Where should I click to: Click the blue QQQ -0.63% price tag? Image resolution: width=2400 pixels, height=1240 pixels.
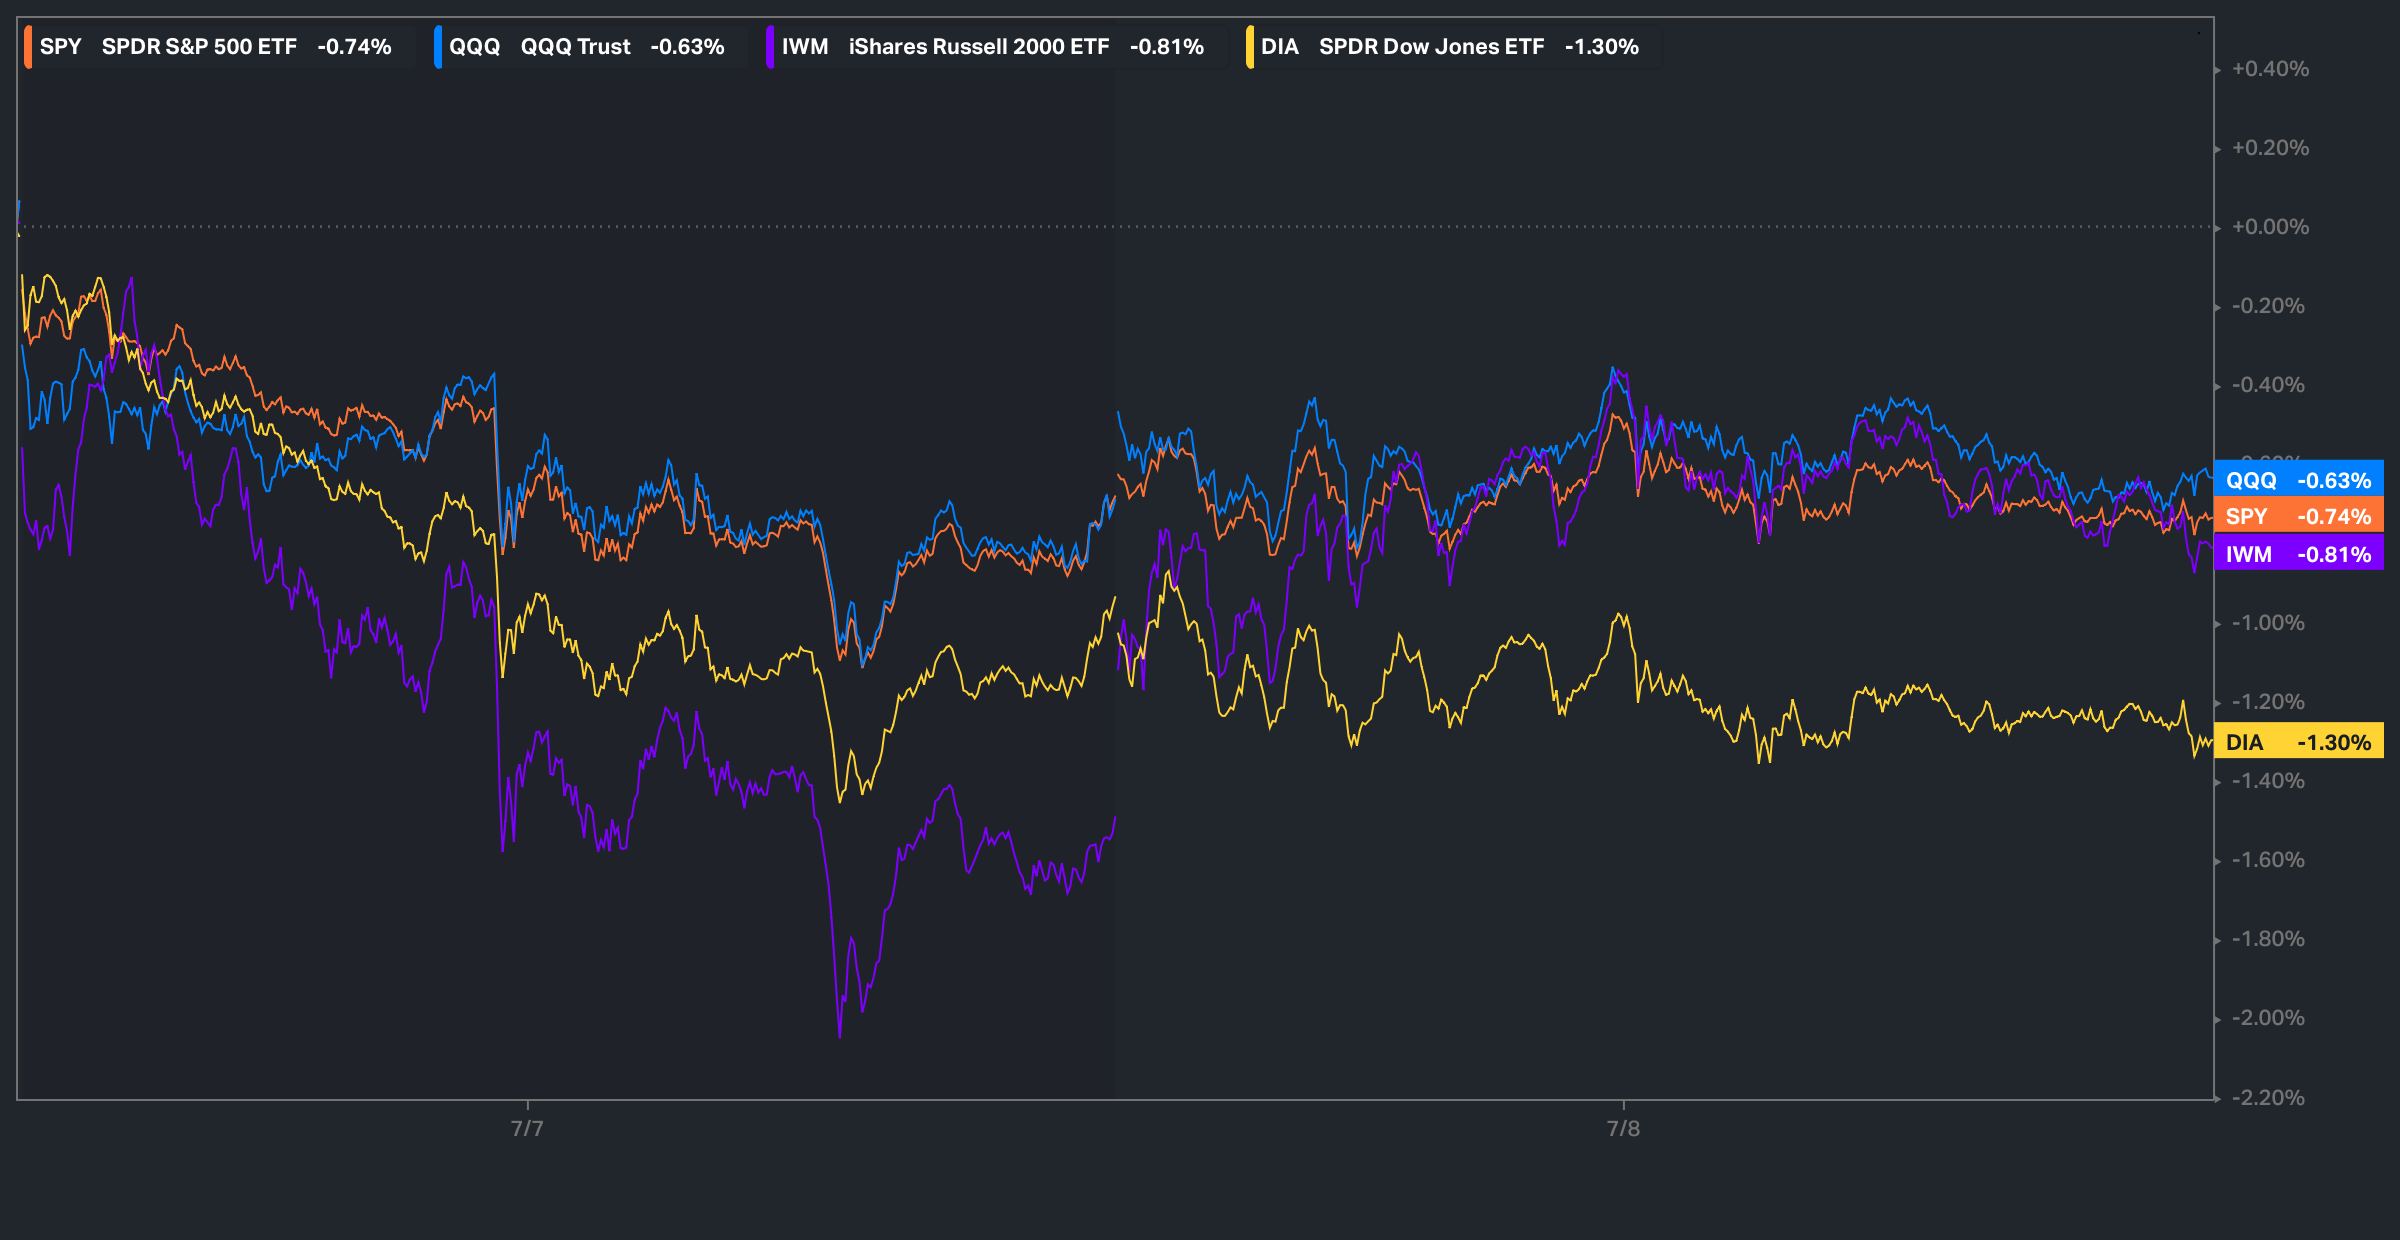point(2298,480)
